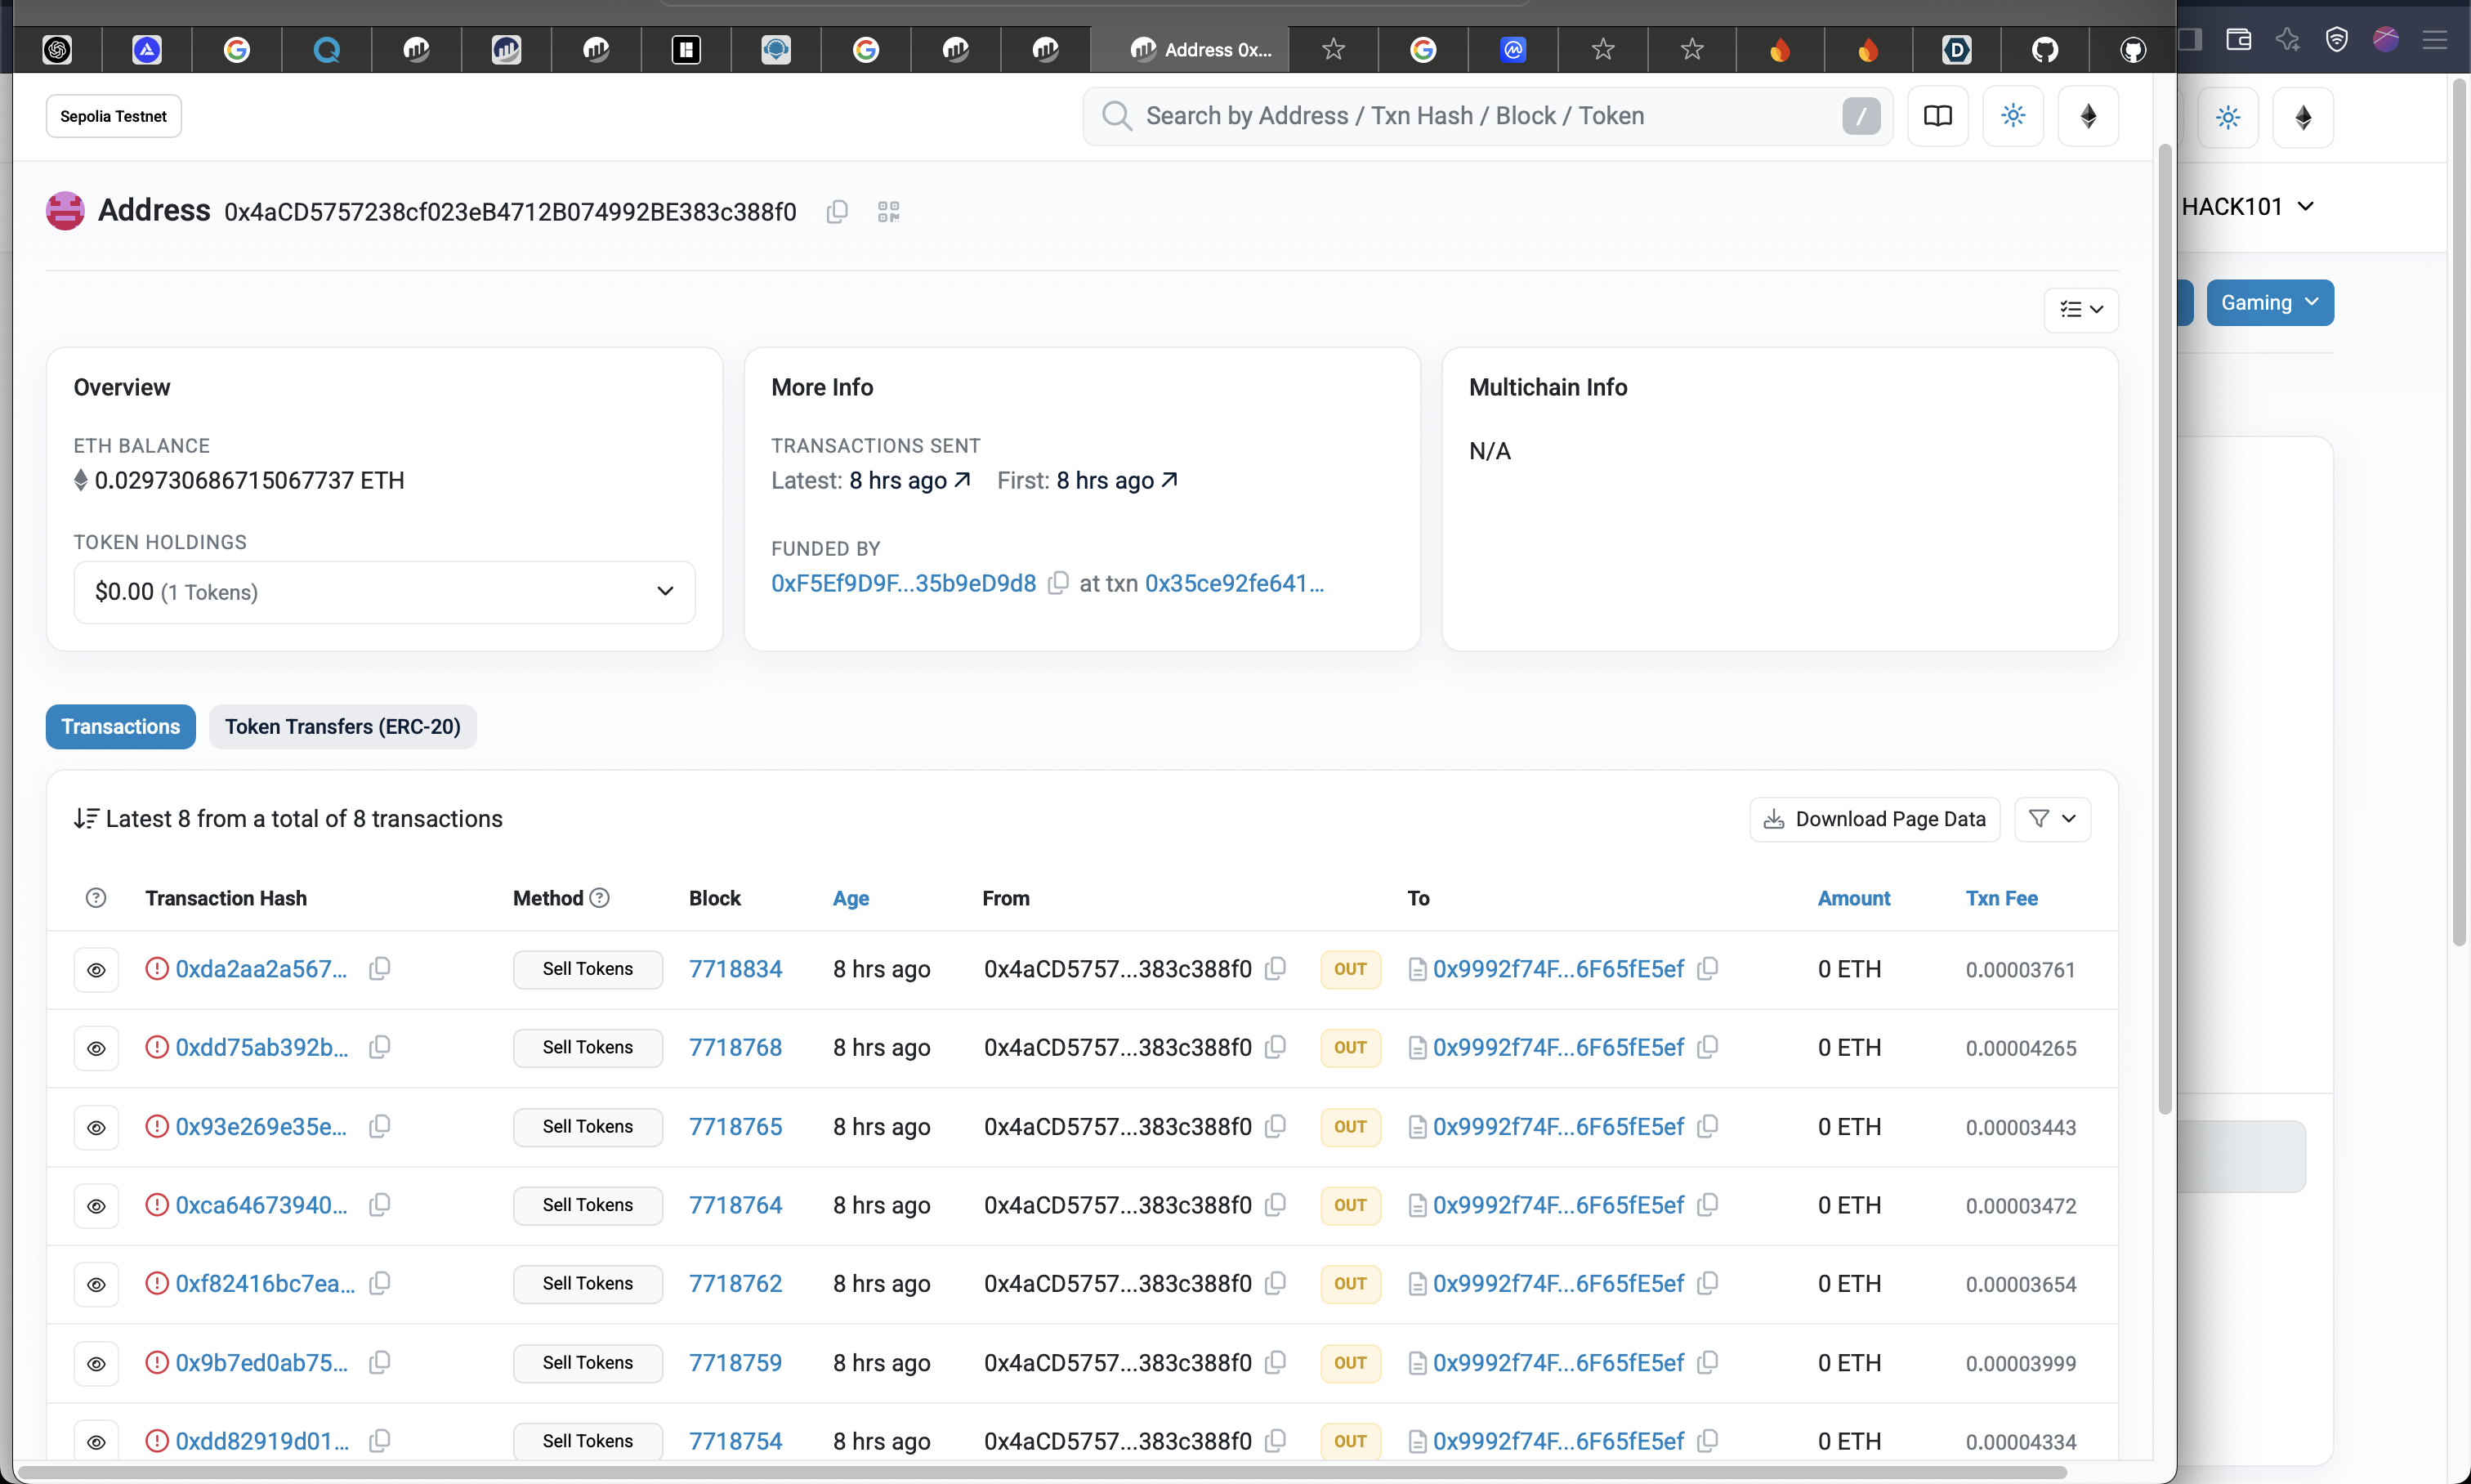Open the transactions filter dropdown
This screenshot has width=2471, height=1484.
[x=2051, y=819]
